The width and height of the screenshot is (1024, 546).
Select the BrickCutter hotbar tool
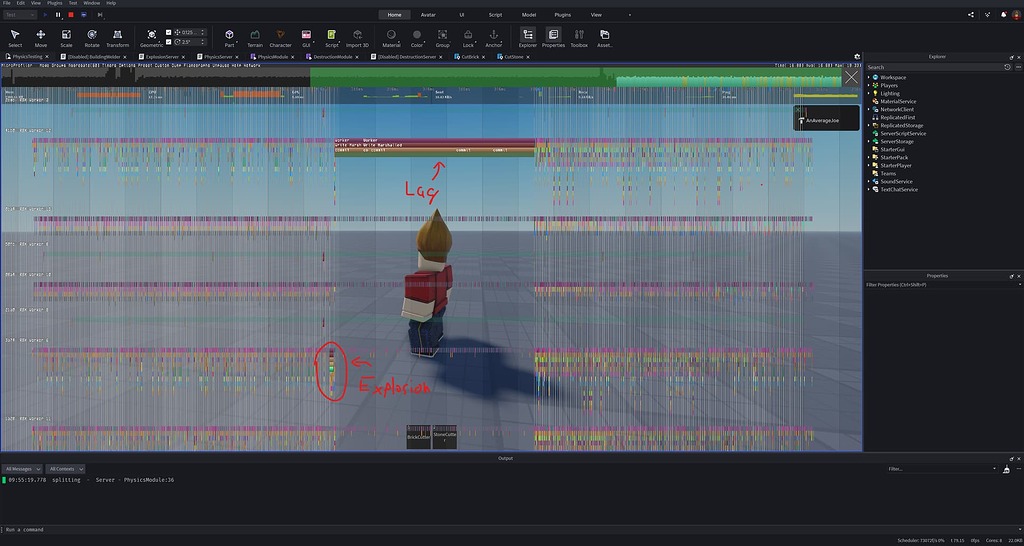tap(419, 437)
